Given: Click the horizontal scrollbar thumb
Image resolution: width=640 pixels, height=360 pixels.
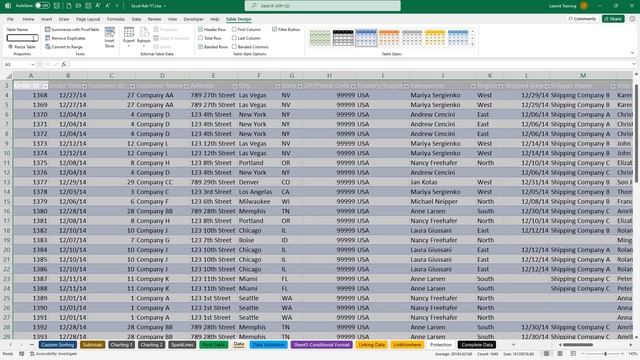Looking at the screenshot, I should click(578, 345).
